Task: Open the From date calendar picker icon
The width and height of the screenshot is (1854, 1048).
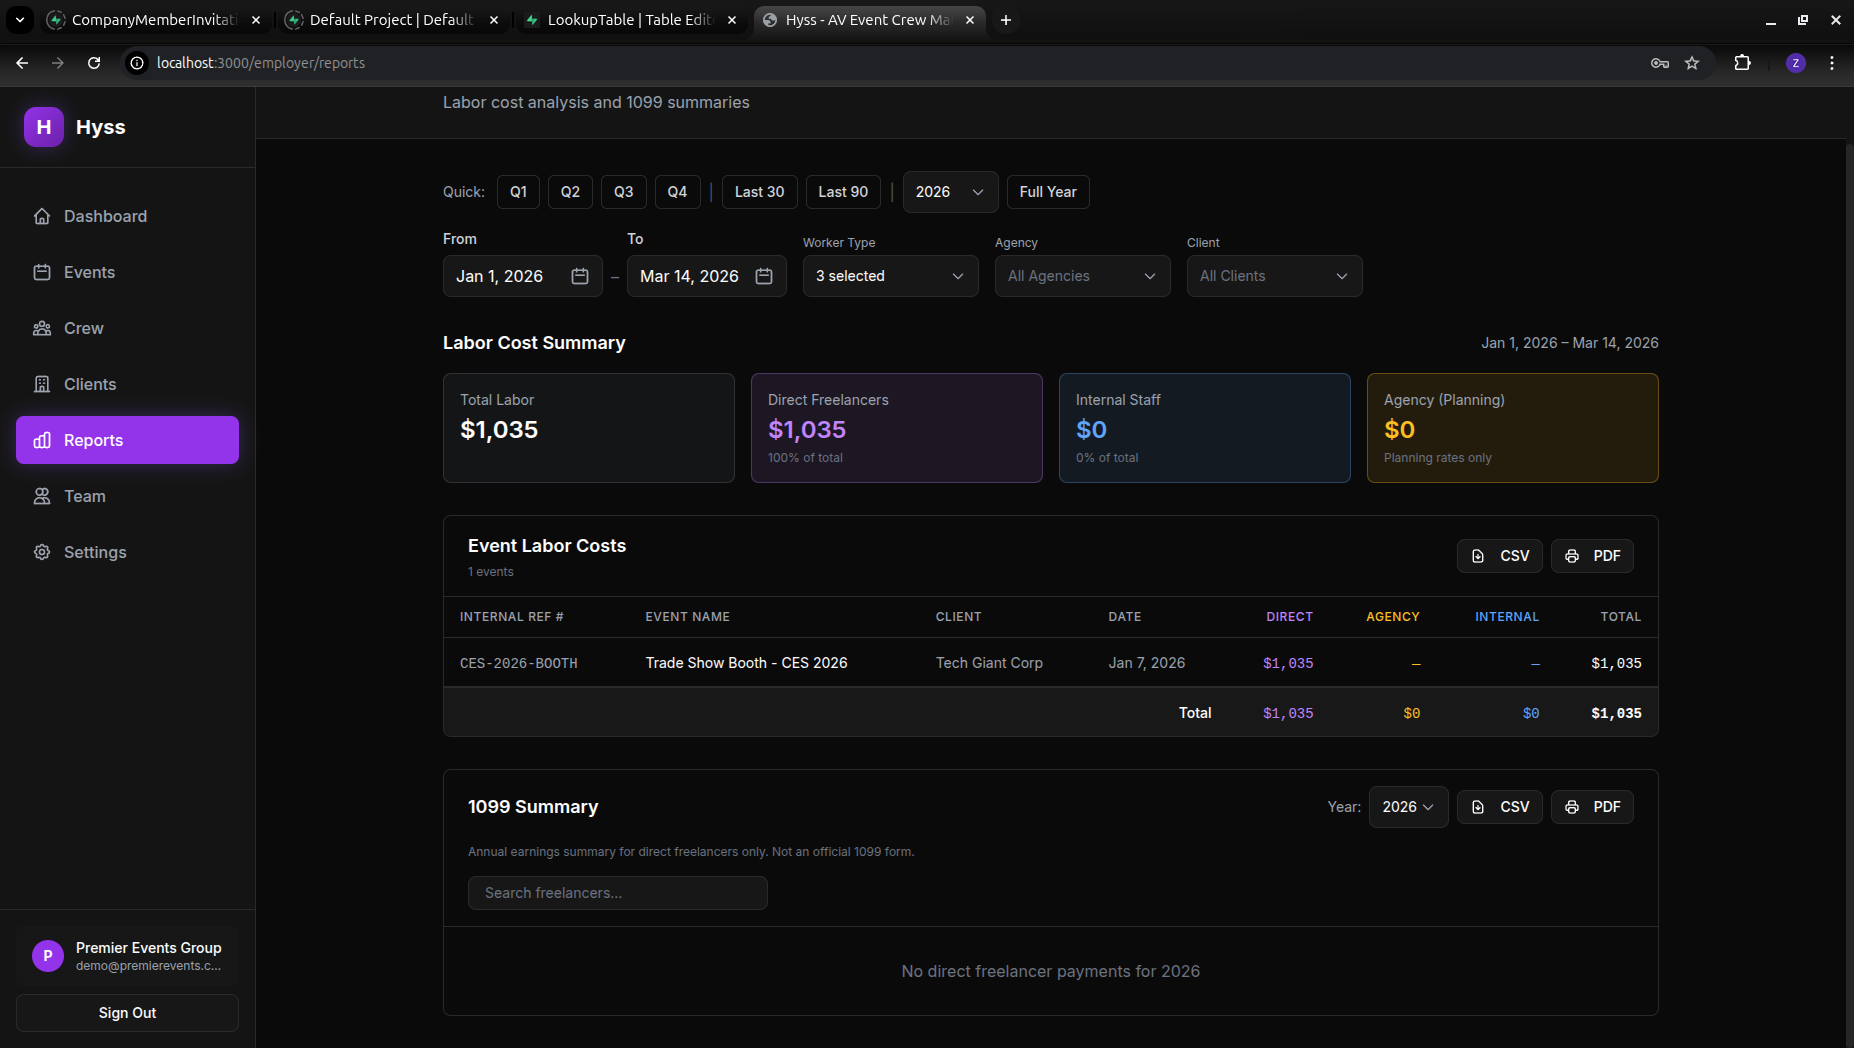Action: [x=580, y=276]
